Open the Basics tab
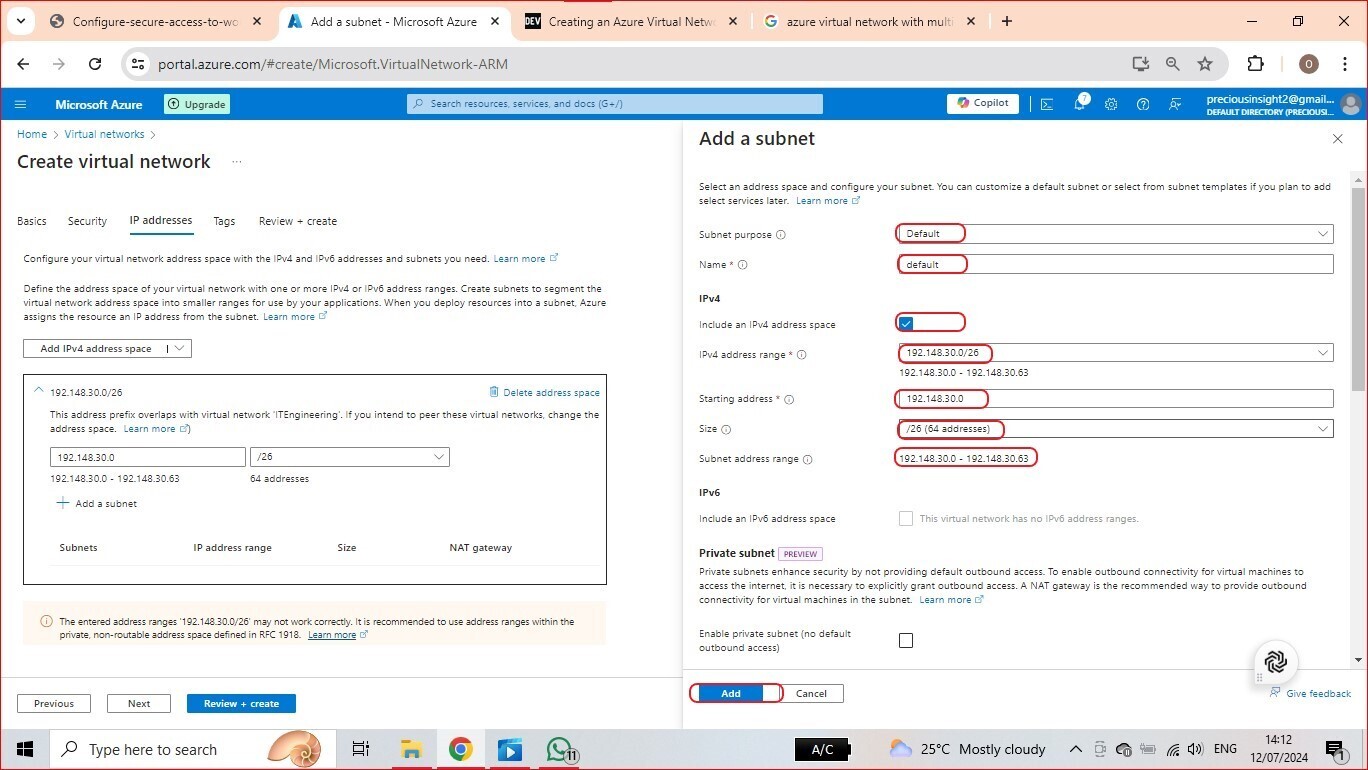Screen dimensions: 1368x770 (32, 221)
